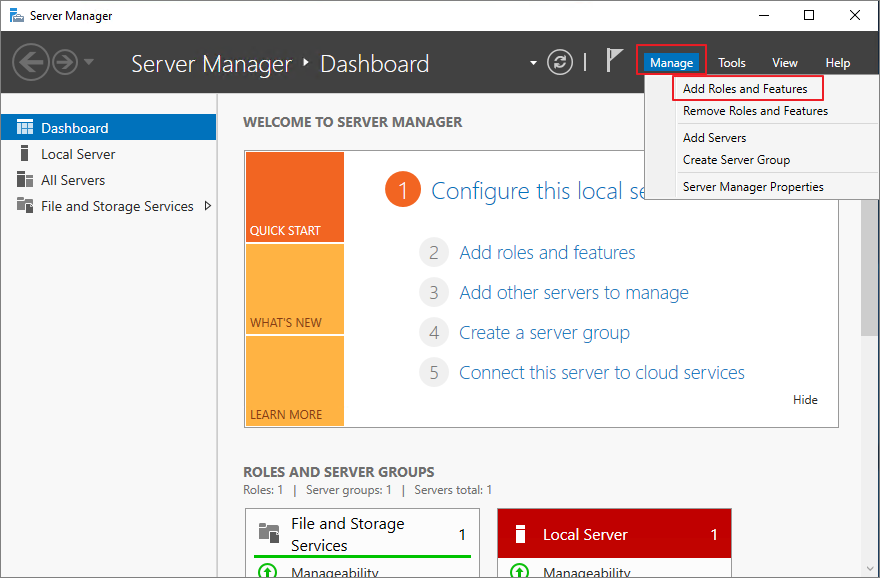Image resolution: width=880 pixels, height=578 pixels.
Task: Open the Manage menu
Action: pyautogui.click(x=671, y=63)
